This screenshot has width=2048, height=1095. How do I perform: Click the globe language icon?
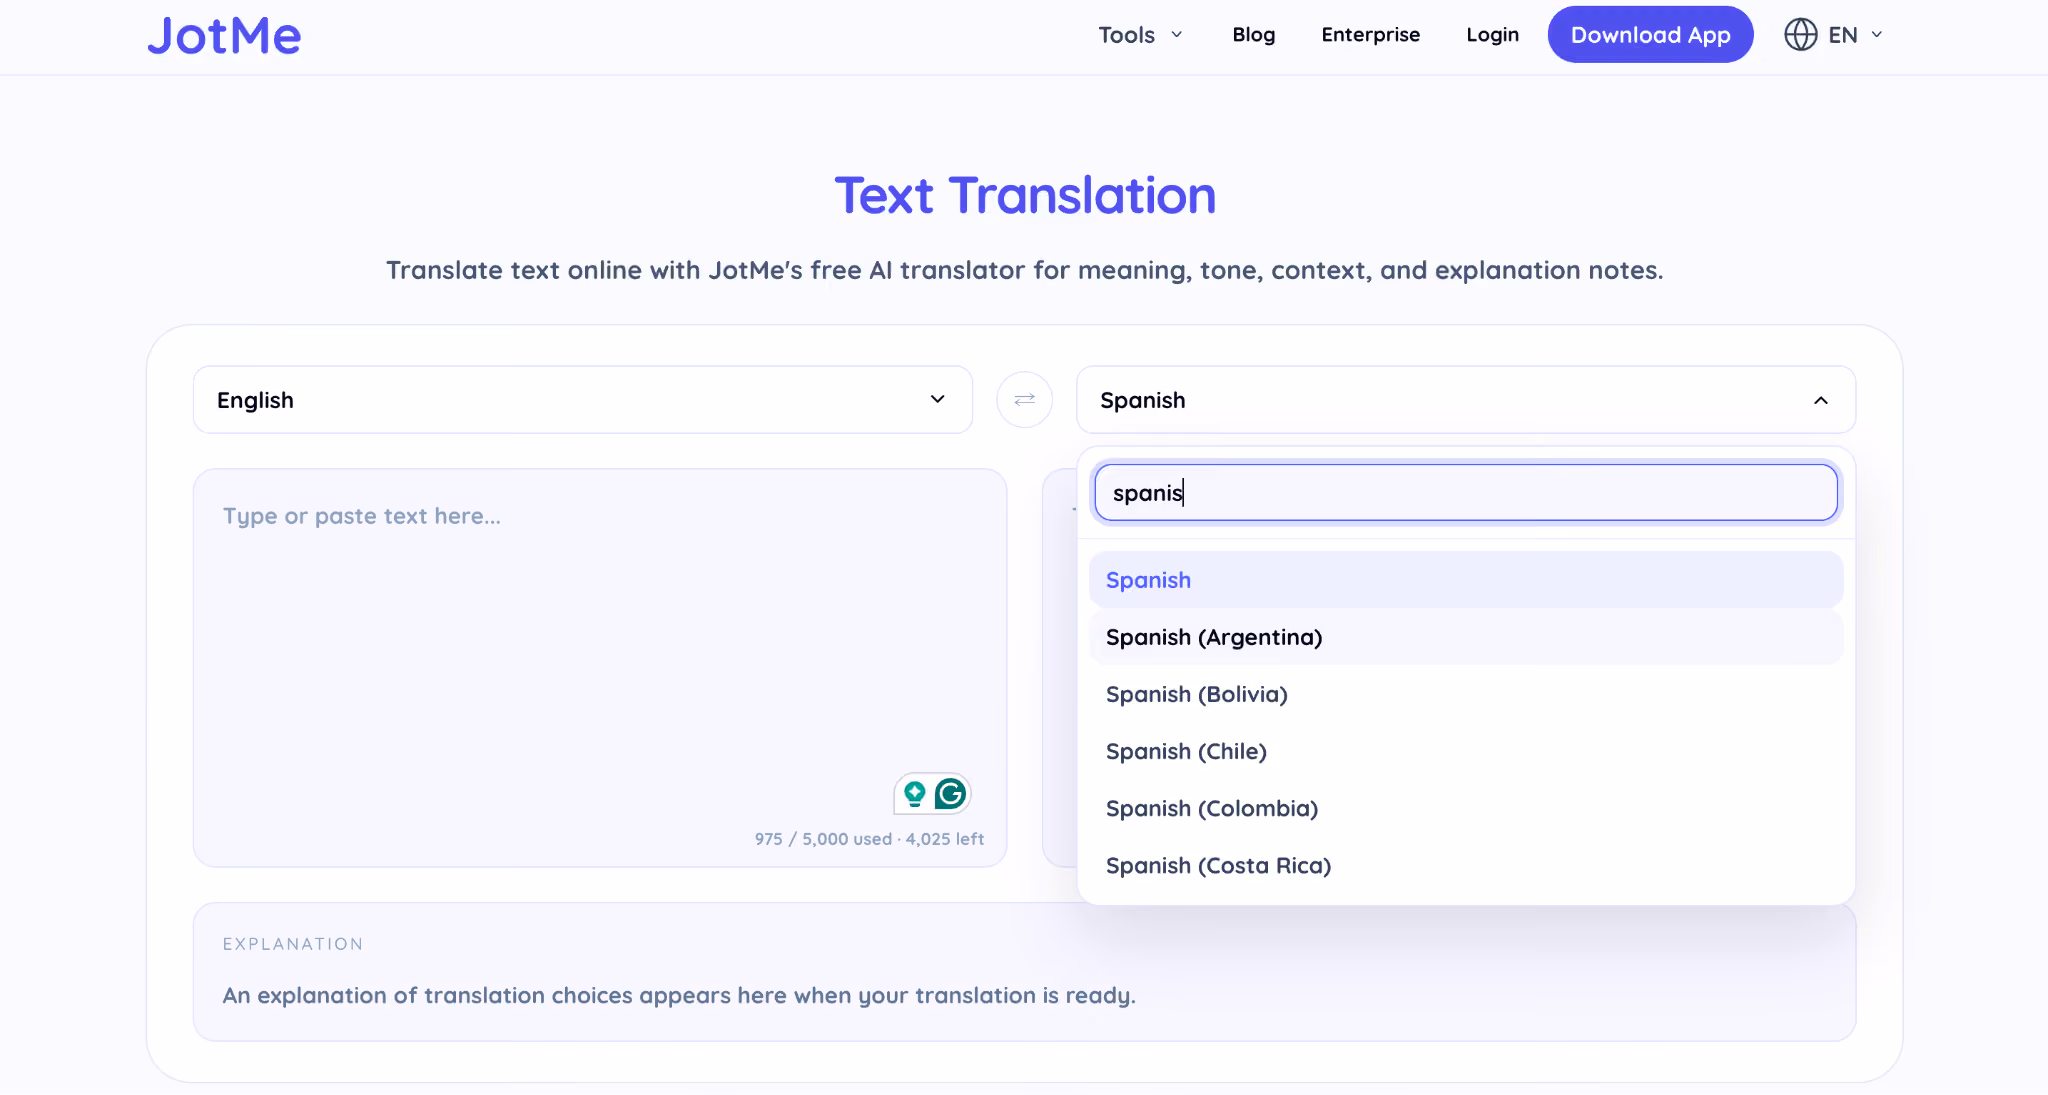click(x=1800, y=35)
